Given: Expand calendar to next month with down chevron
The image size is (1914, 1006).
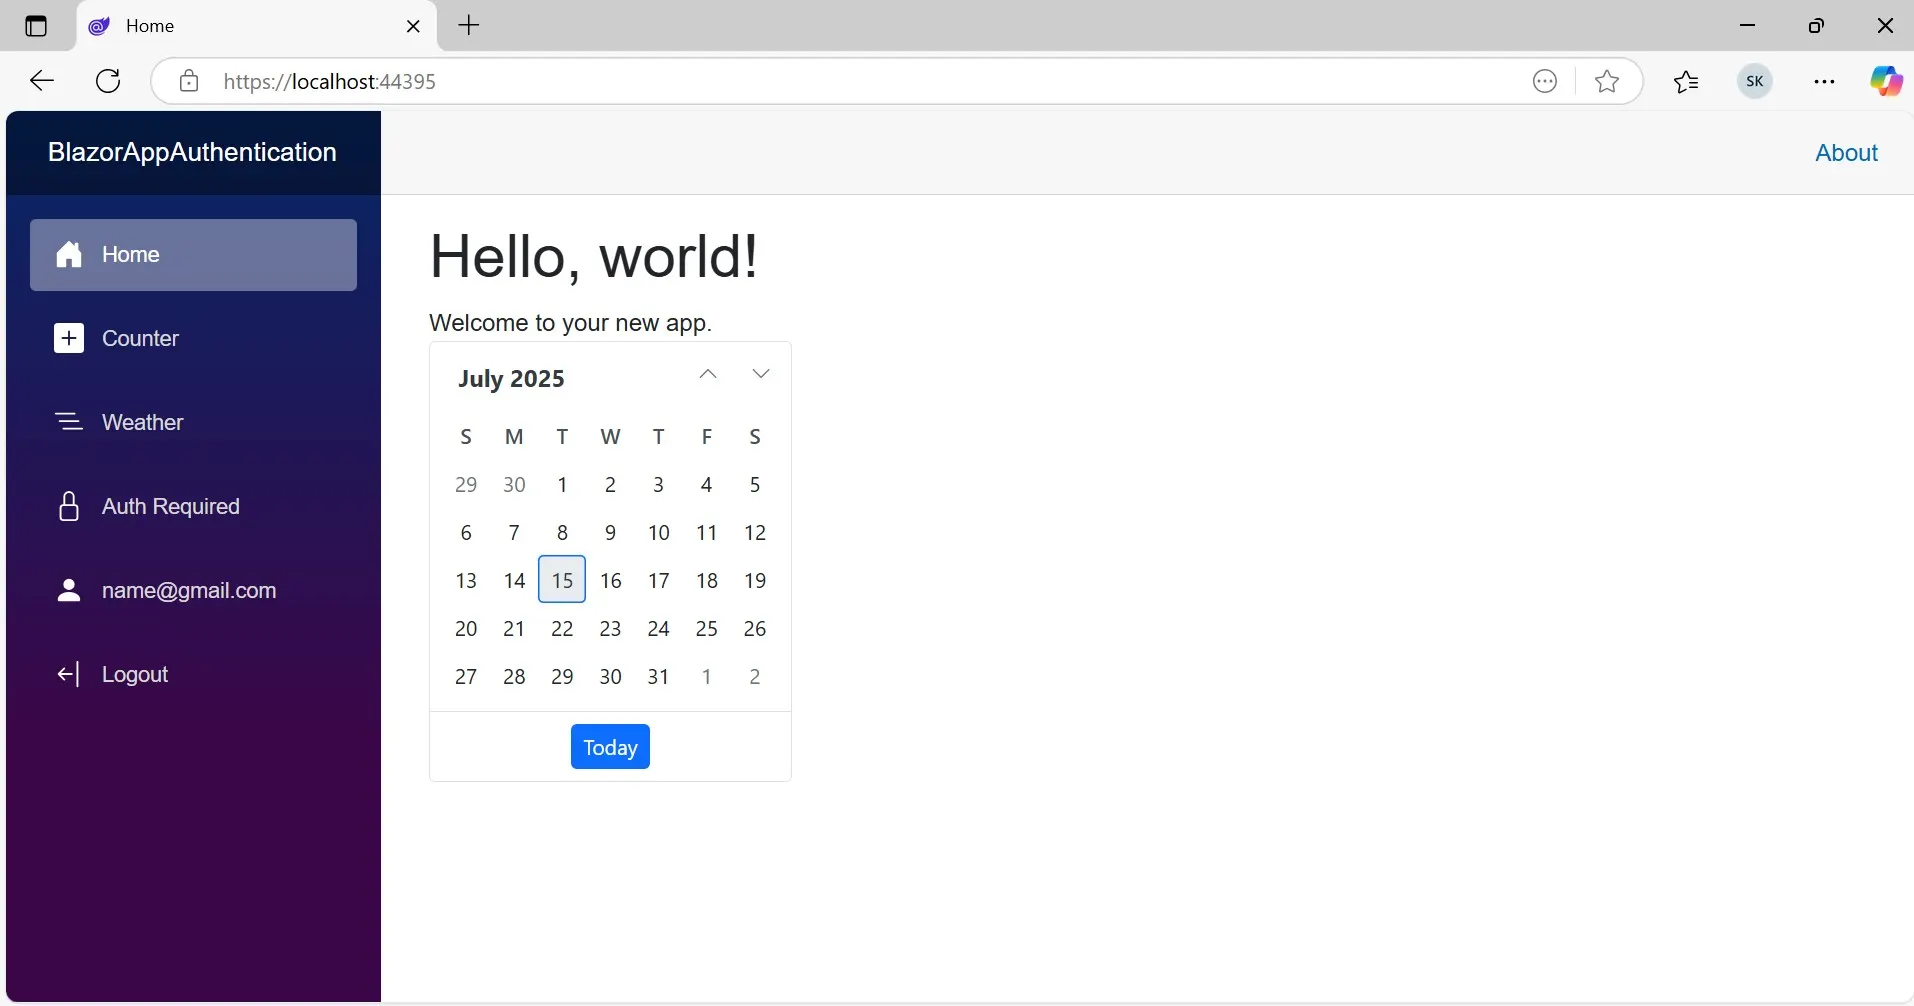Looking at the screenshot, I should coord(760,373).
